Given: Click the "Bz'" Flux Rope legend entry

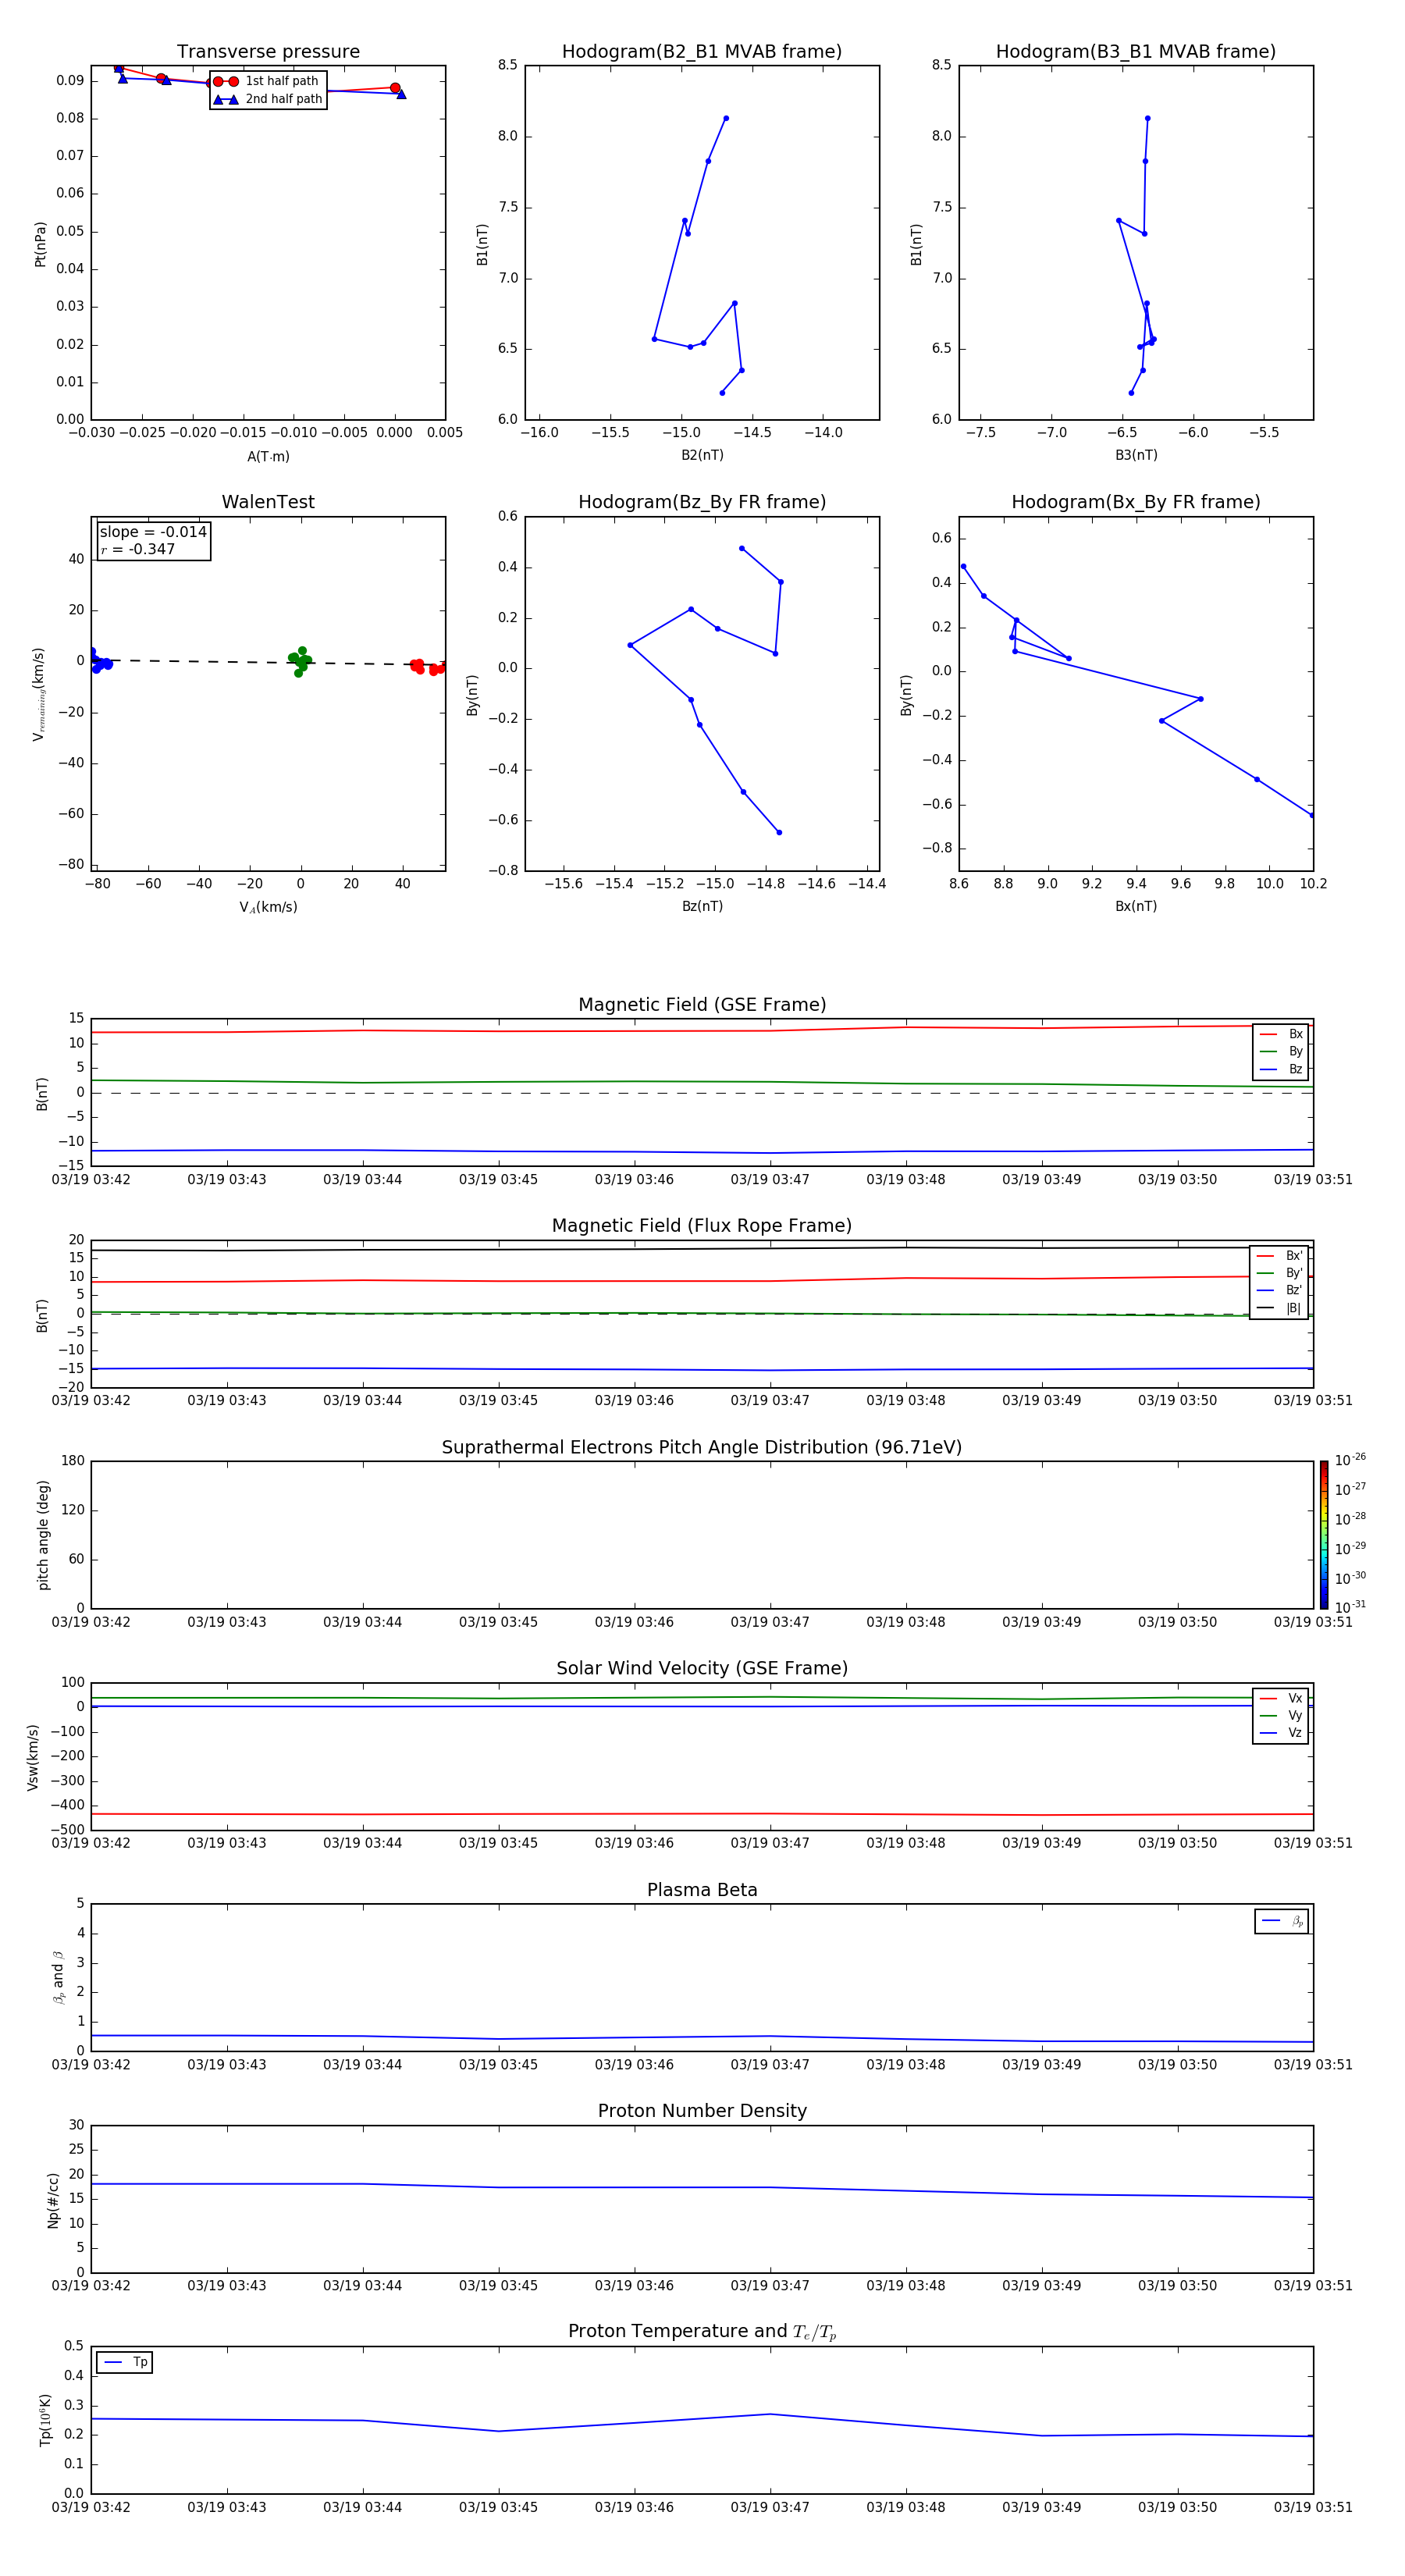Looking at the screenshot, I should coord(1279,1291).
